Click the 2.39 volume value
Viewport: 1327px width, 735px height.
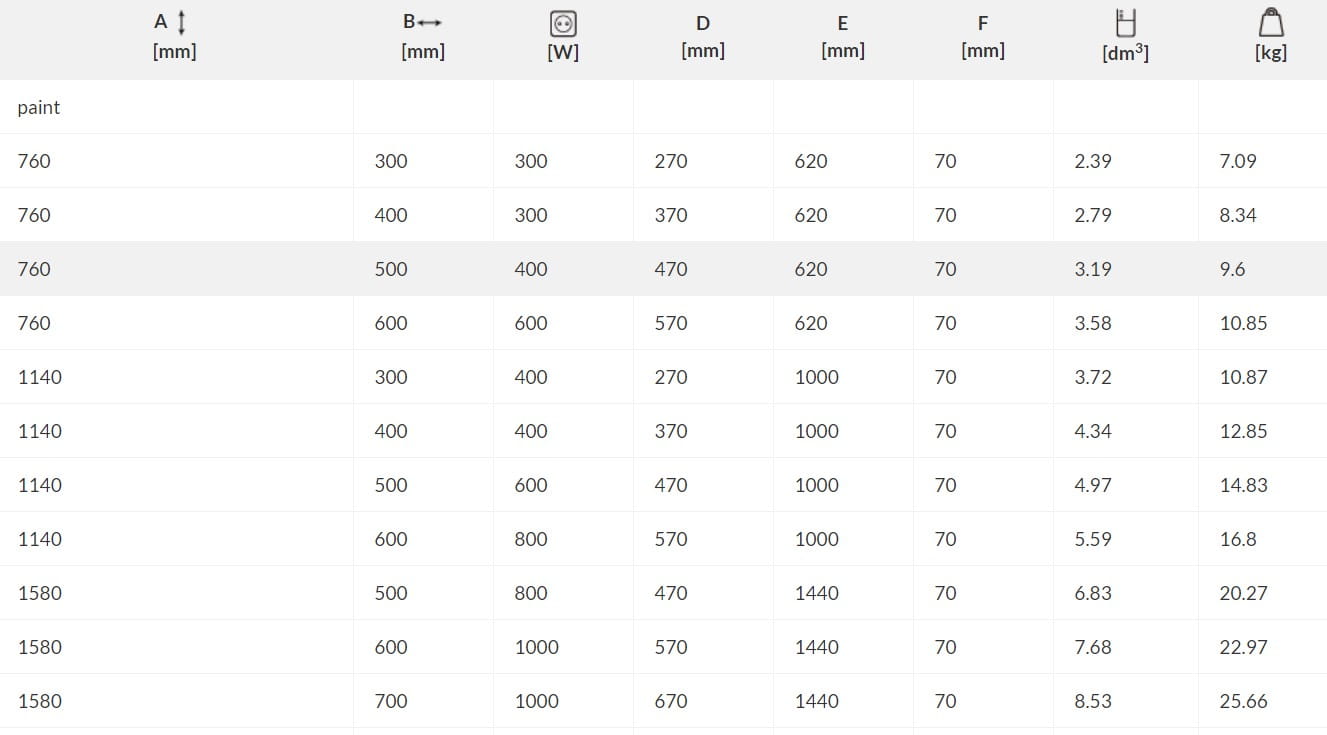coord(1092,161)
